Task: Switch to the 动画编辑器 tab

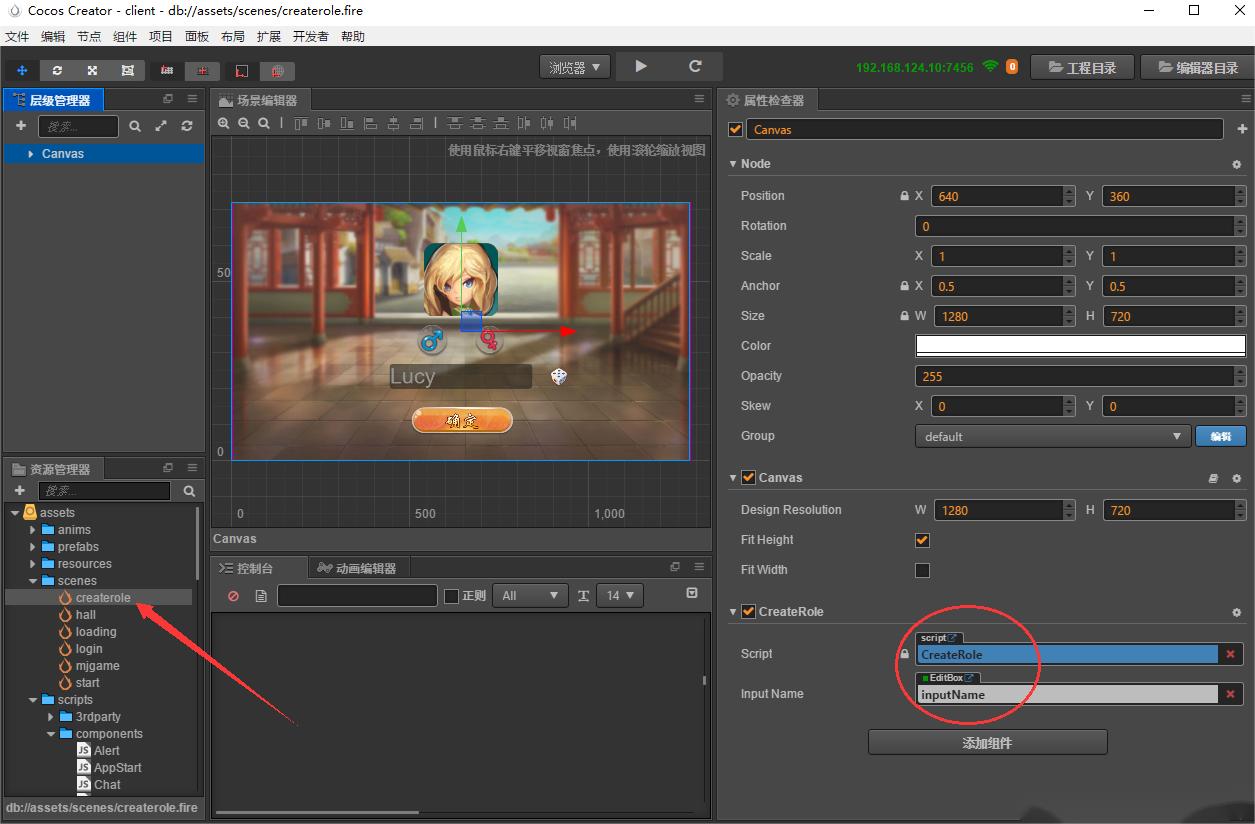Action: pyautogui.click(x=357, y=568)
